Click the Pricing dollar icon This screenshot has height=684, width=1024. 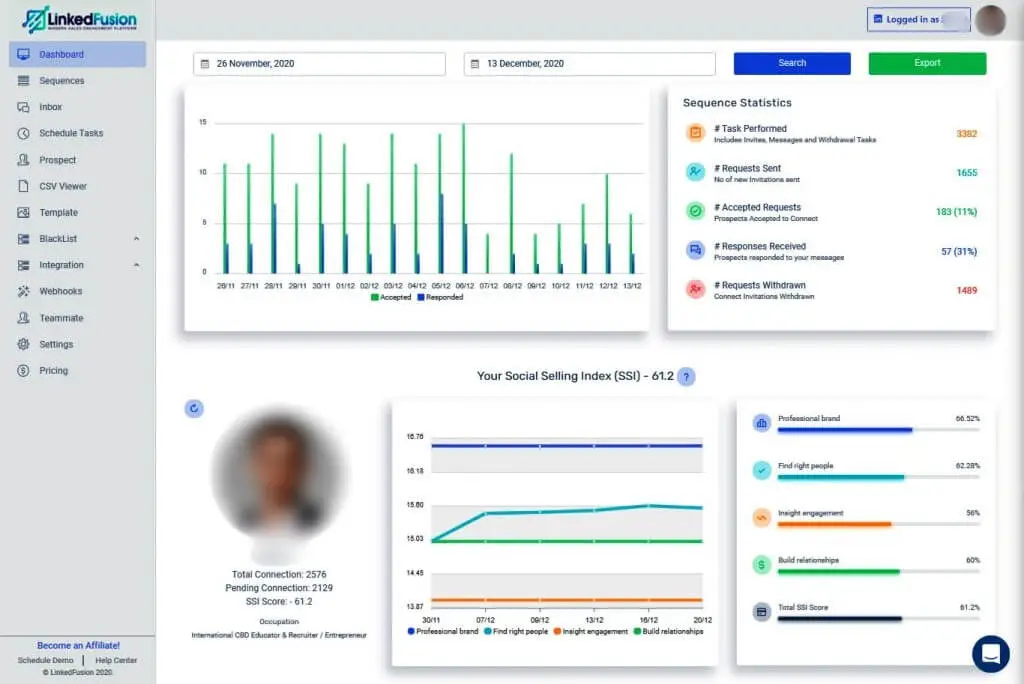(24, 370)
